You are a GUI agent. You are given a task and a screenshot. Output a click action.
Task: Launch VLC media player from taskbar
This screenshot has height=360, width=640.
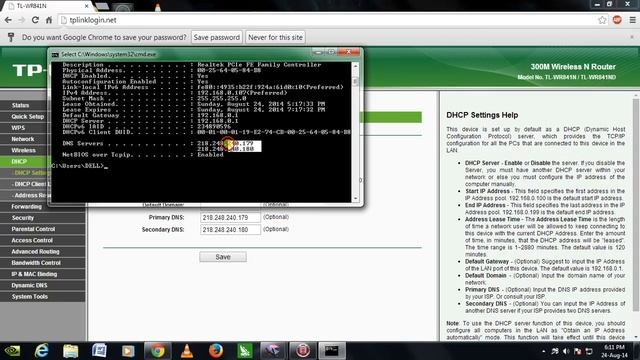(187, 351)
